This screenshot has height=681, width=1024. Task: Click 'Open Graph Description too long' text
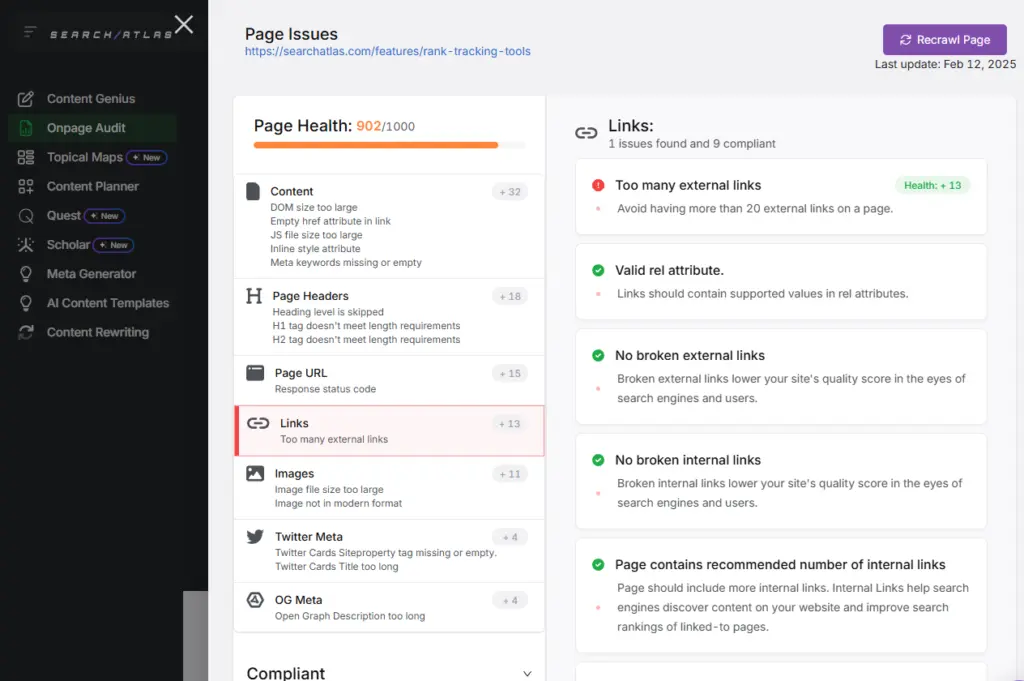[x=349, y=616]
